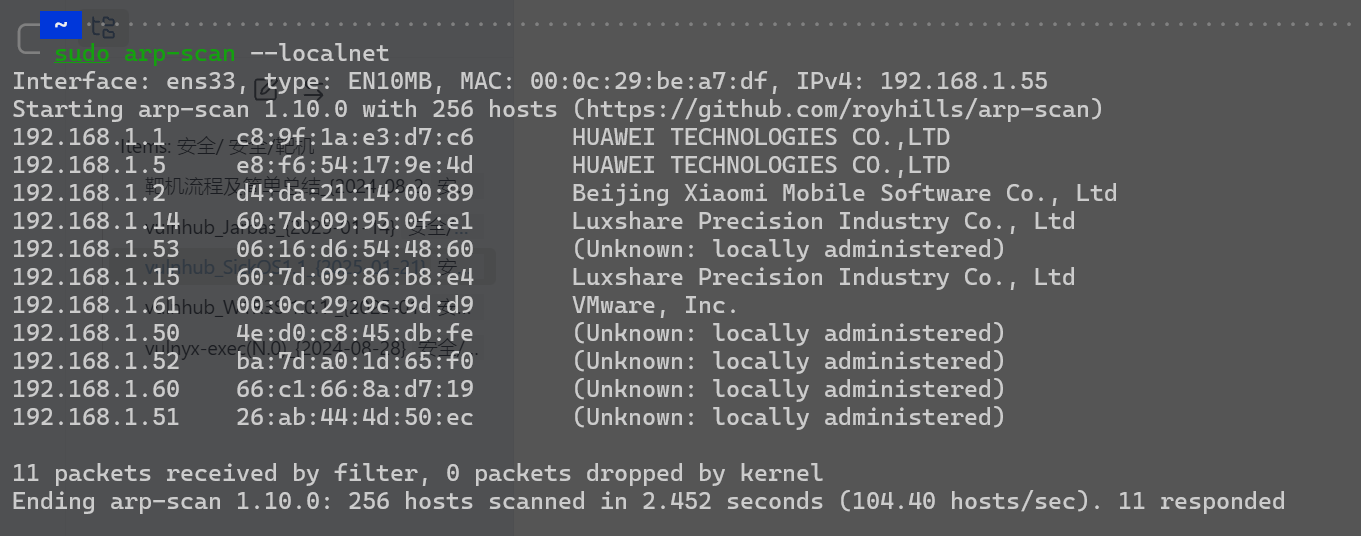Click the underlined sudo command word

pyautogui.click(x=82, y=53)
